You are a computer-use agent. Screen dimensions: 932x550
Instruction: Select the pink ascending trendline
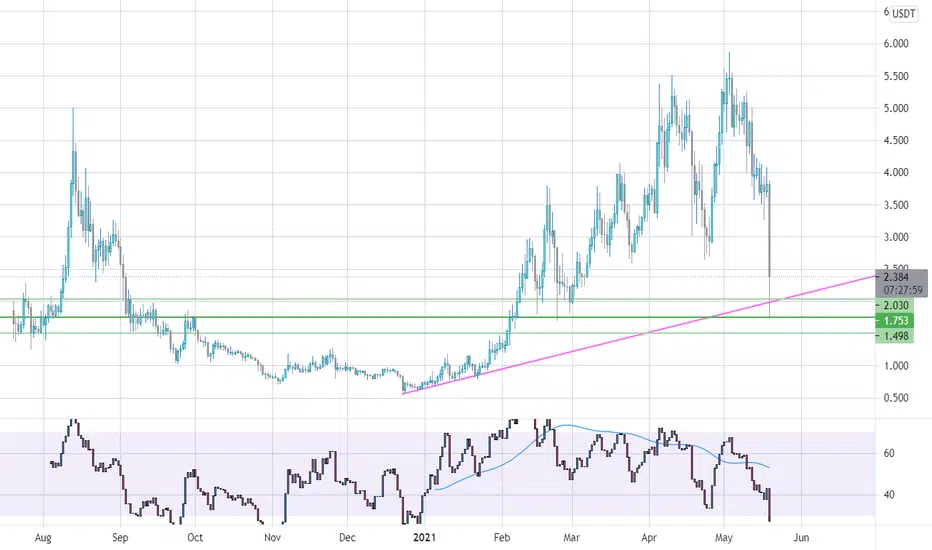639,335
